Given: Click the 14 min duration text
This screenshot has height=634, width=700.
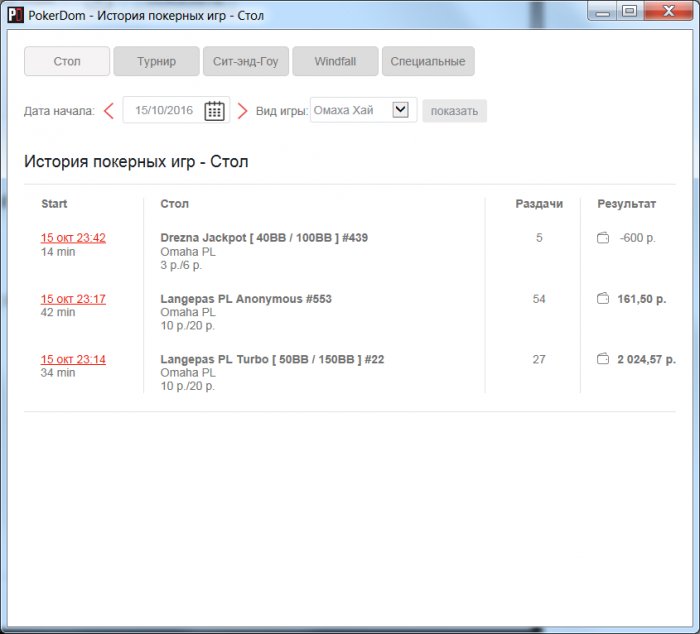Looking at the screenshot, I should (58, 252).
